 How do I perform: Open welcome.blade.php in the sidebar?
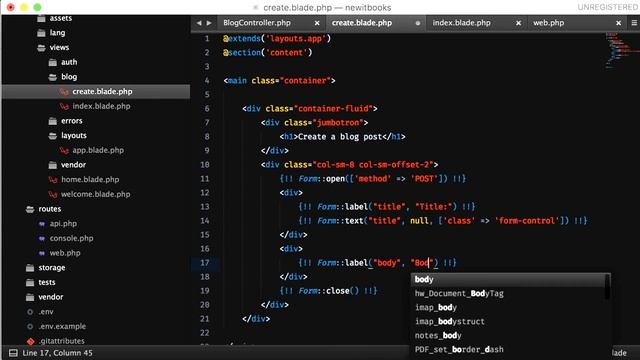coord(96,194)
